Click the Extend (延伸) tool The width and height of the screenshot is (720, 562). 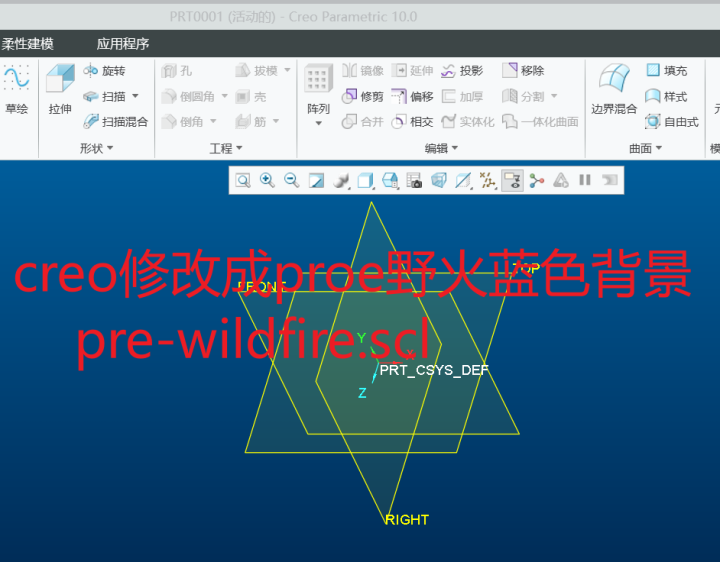[412, 71]
